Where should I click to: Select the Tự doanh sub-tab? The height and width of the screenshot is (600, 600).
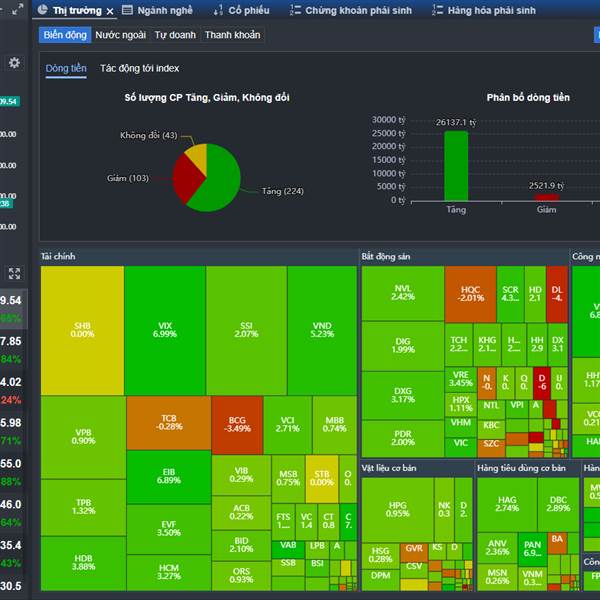[x=175, y=35]
